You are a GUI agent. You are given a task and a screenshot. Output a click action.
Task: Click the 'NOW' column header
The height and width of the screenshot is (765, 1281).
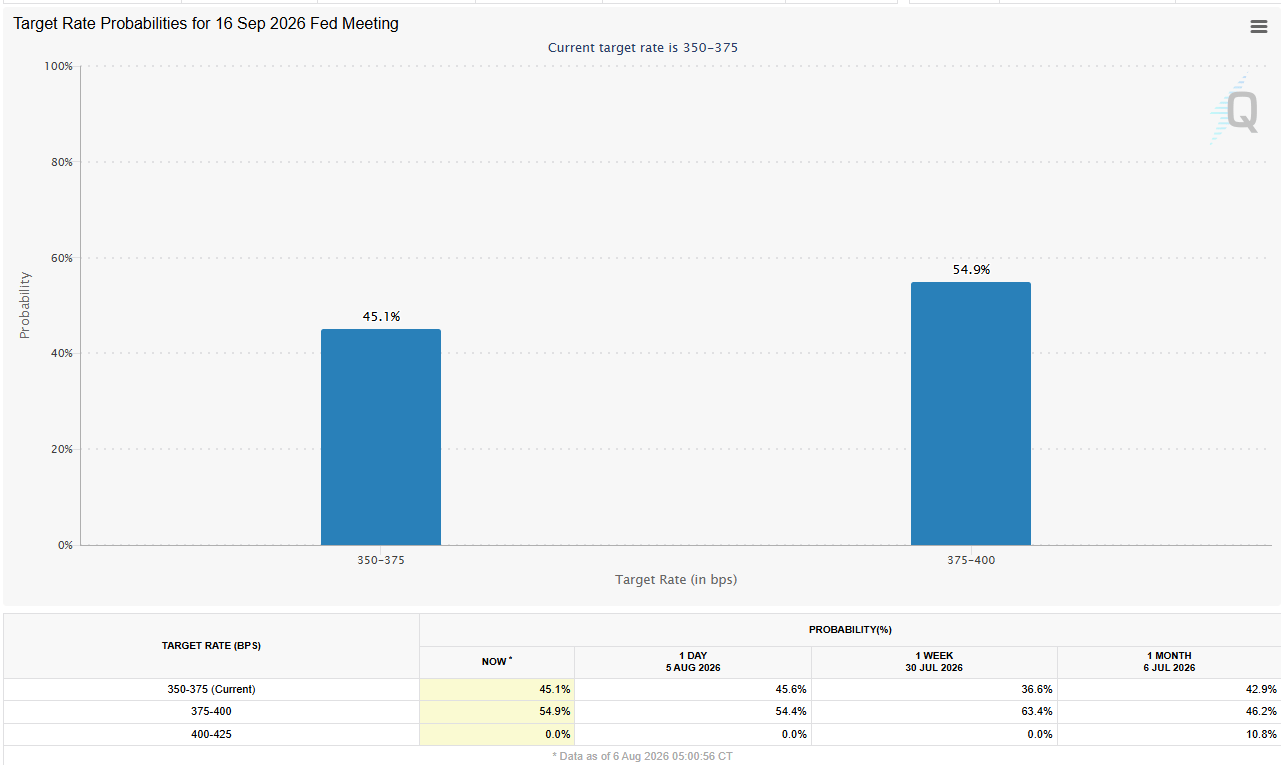(x=497, y=662)
